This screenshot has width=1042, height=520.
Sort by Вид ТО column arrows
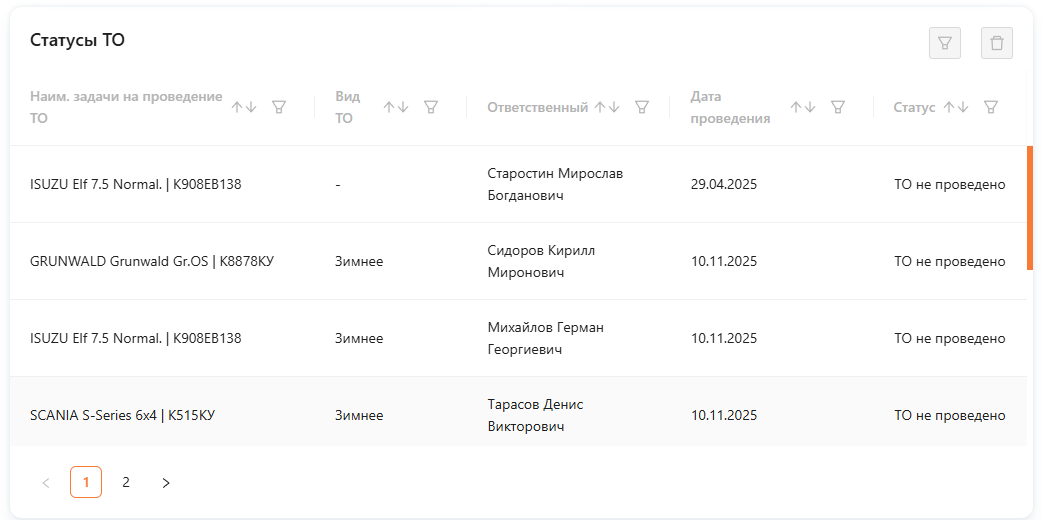click(396, 107)
